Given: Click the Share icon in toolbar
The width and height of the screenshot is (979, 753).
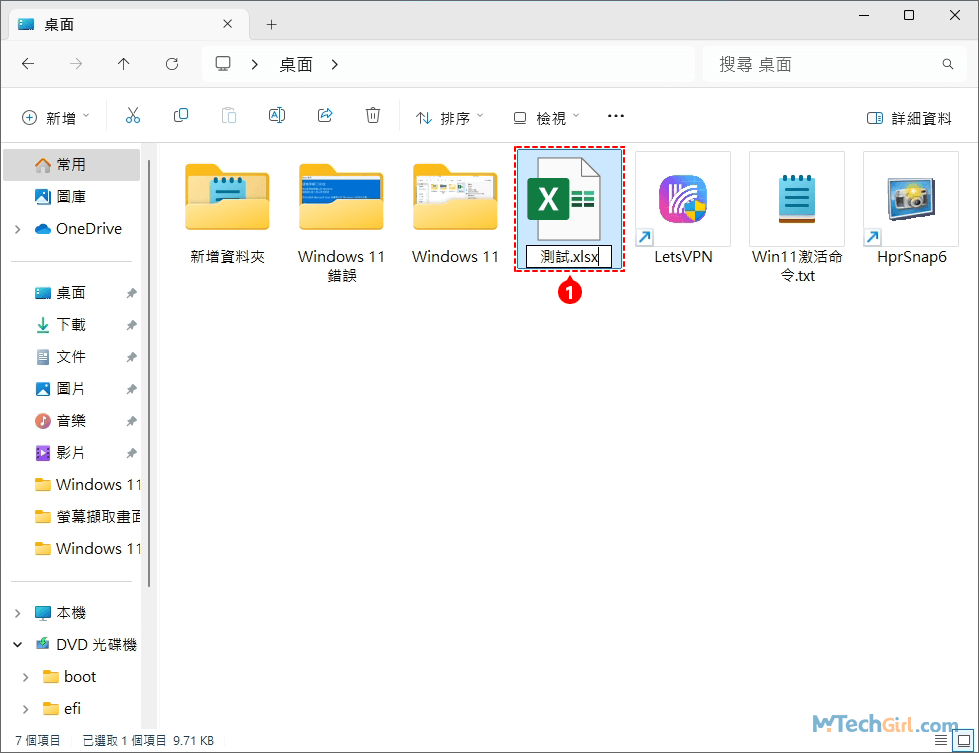Looking at the screenshot, I should point(325,117).
